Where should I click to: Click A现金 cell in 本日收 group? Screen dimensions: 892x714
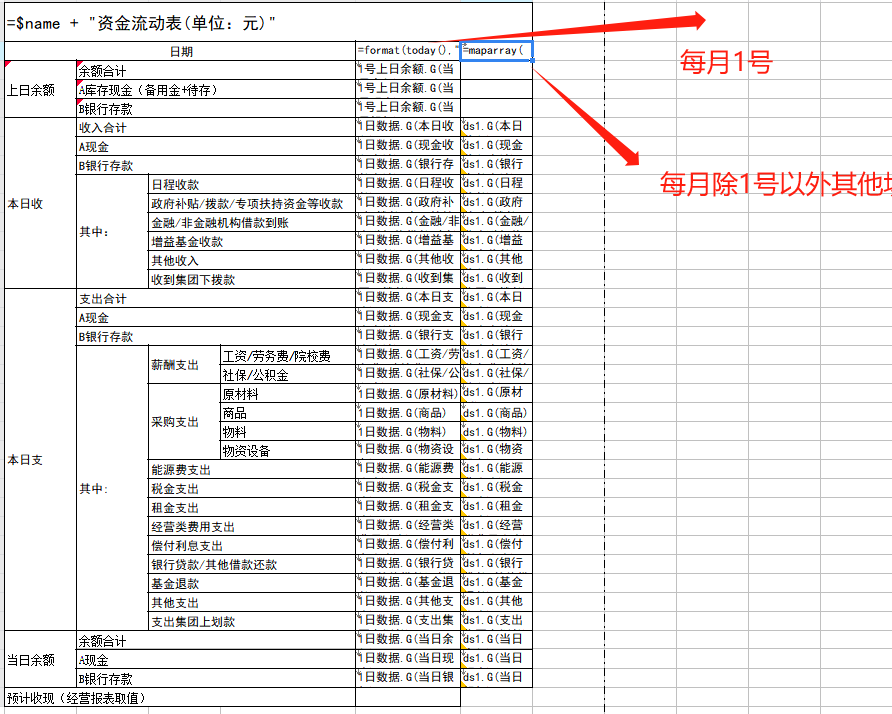pos(216,146)
